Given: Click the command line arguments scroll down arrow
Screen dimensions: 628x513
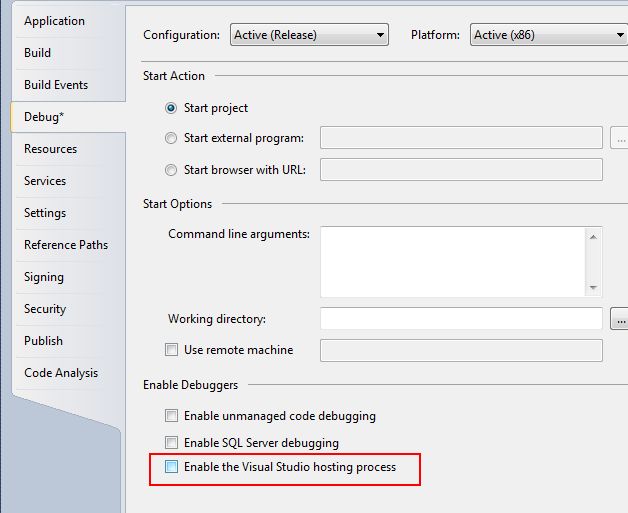Looking at the screenshot, I should (593, 288).
